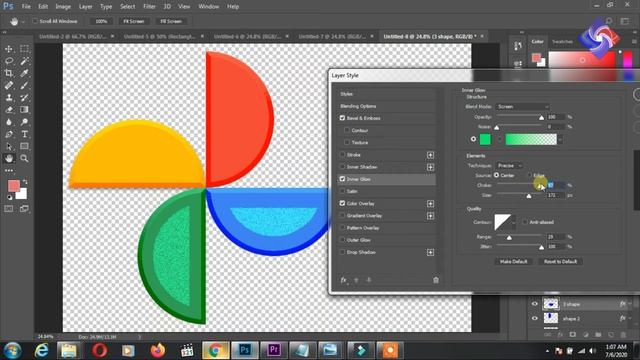This screenshot has height=360, width=640.
Task: Click the 100% zoom button
Action: click(x=101, y=21)
